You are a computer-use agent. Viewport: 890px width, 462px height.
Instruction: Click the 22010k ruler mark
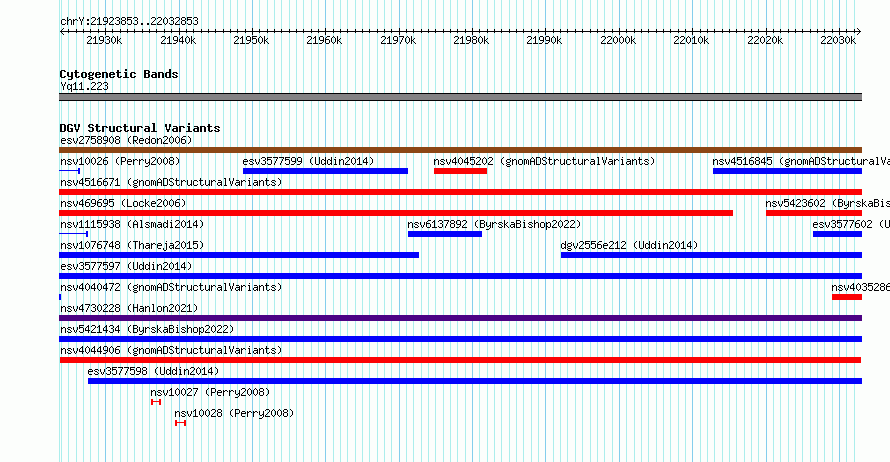(x=691, y=40)
